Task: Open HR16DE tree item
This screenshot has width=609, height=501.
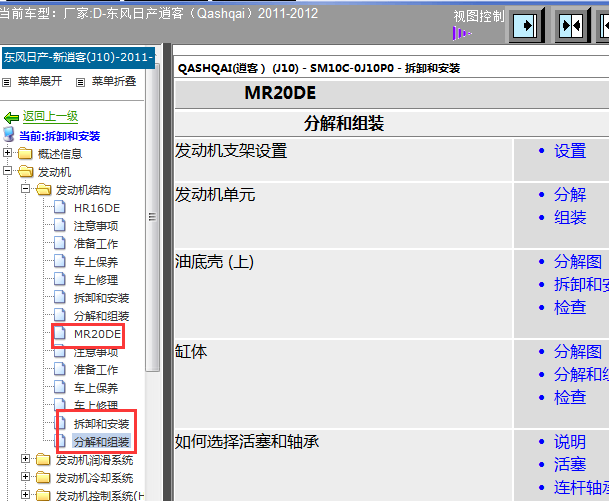Action: [97, 208]
